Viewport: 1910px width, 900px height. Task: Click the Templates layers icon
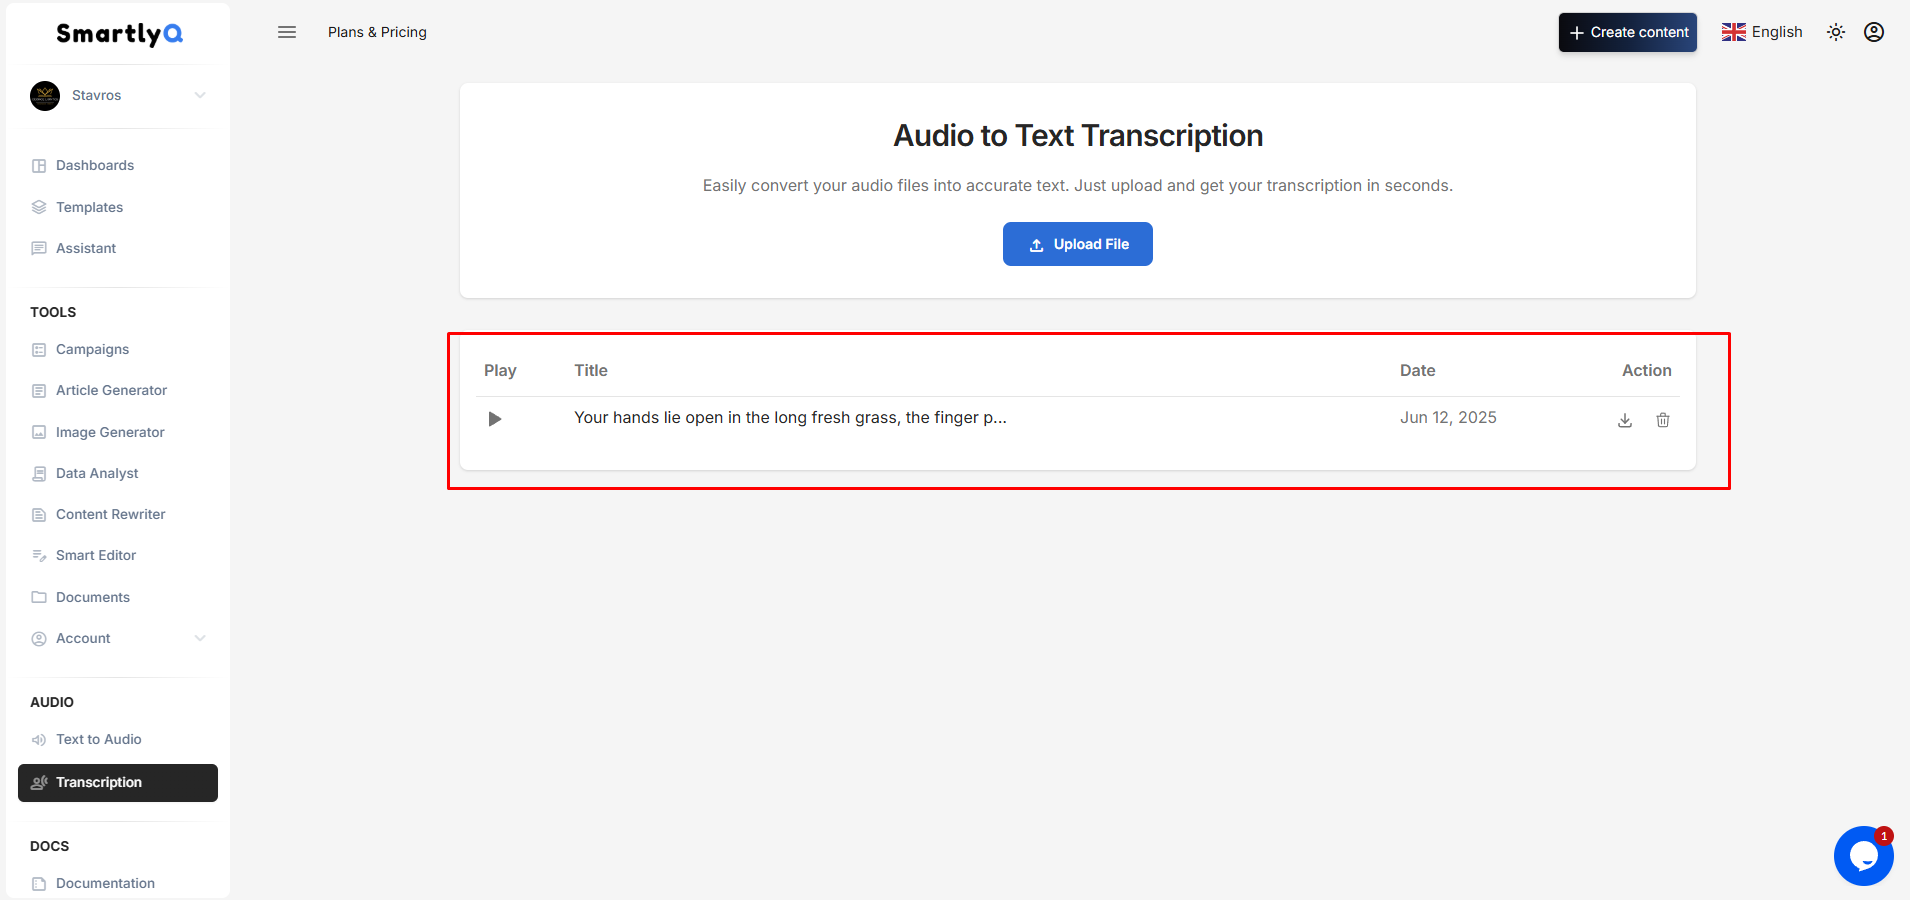coord(39,207)
